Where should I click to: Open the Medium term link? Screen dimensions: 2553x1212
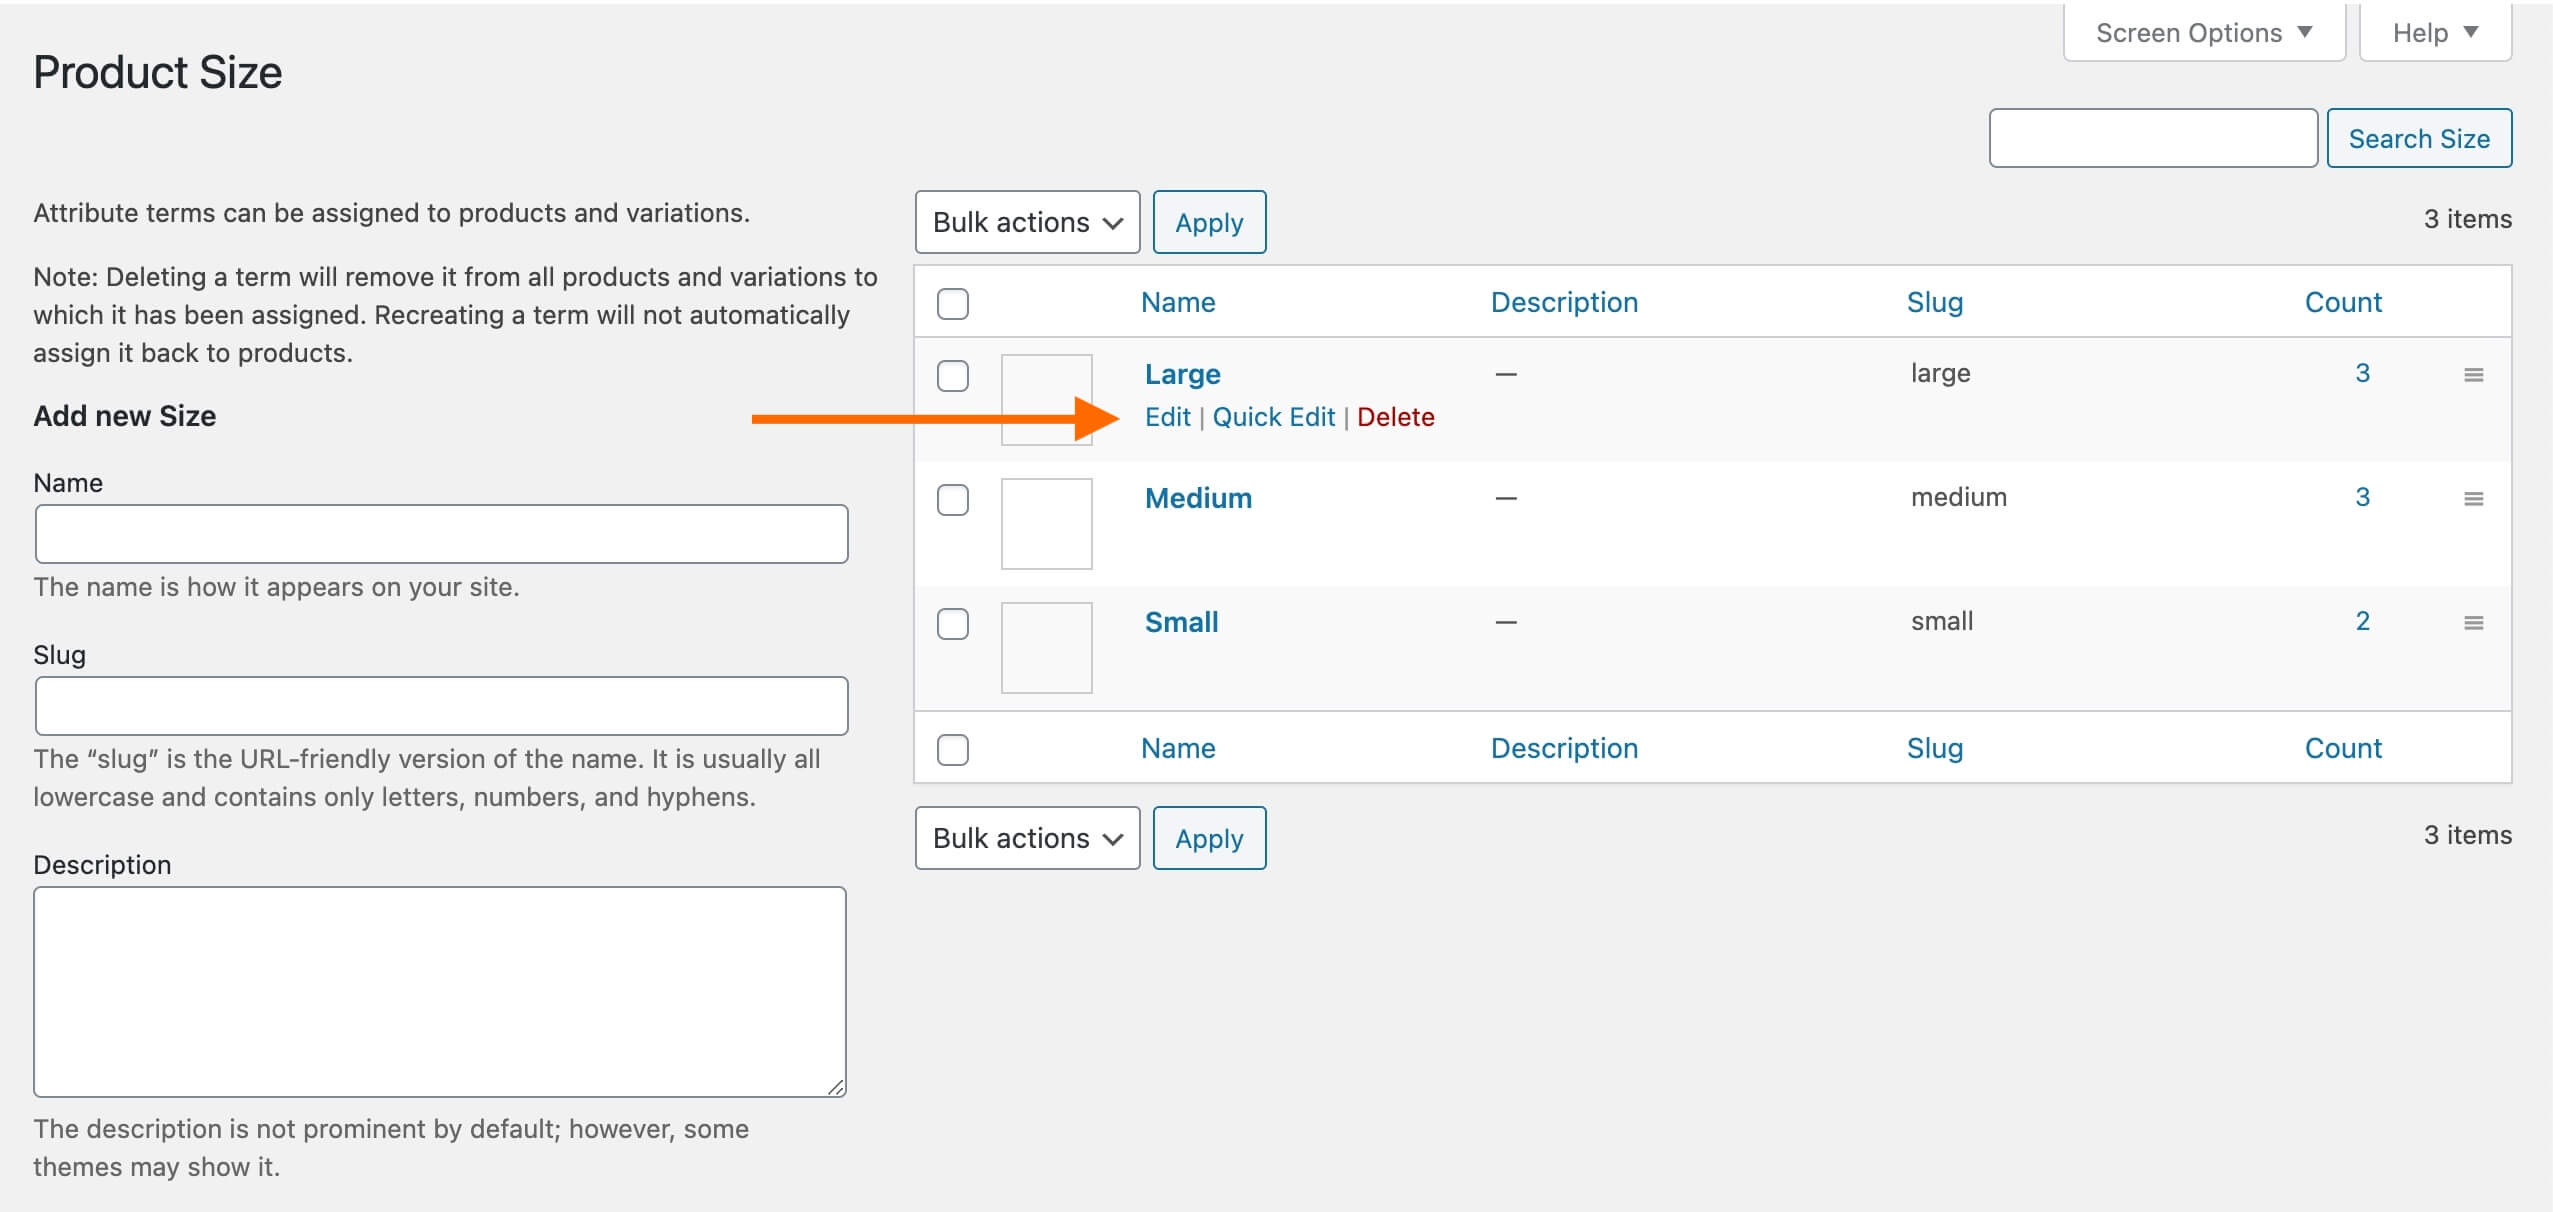click(1198, 498)
